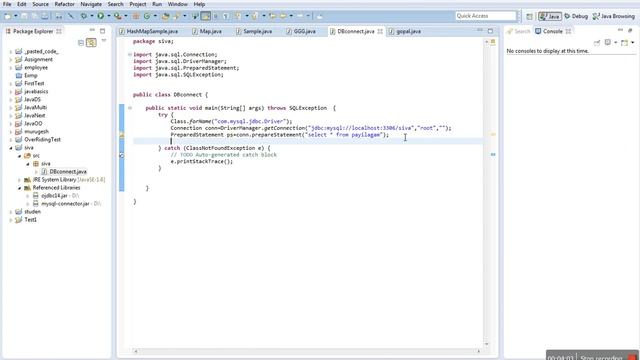
Task: Close the DBconnect.java editor tab
Action: pos(380,31)
